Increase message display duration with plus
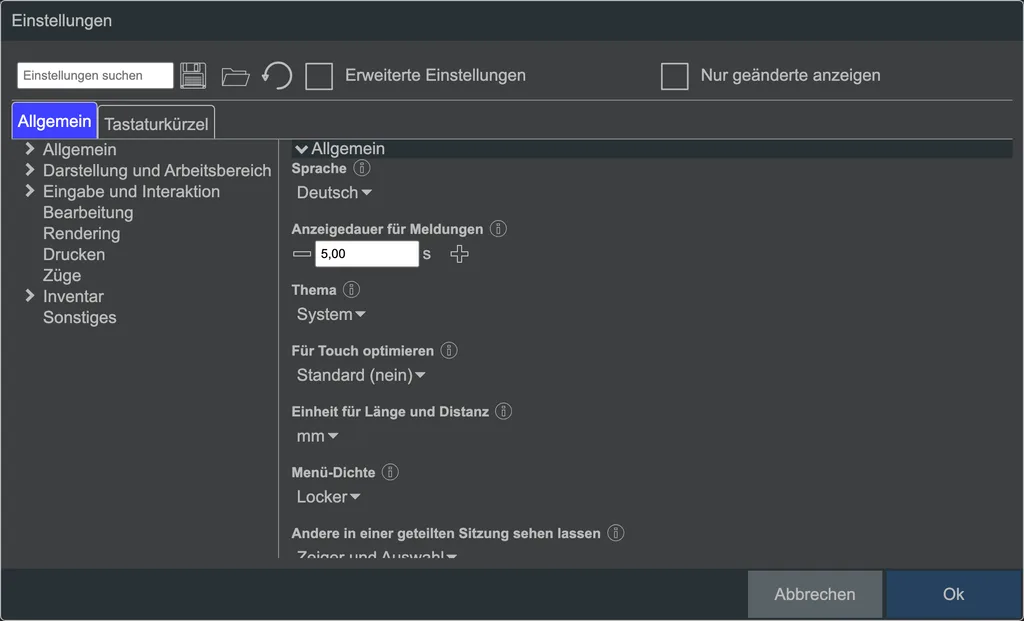 point(460,254)
